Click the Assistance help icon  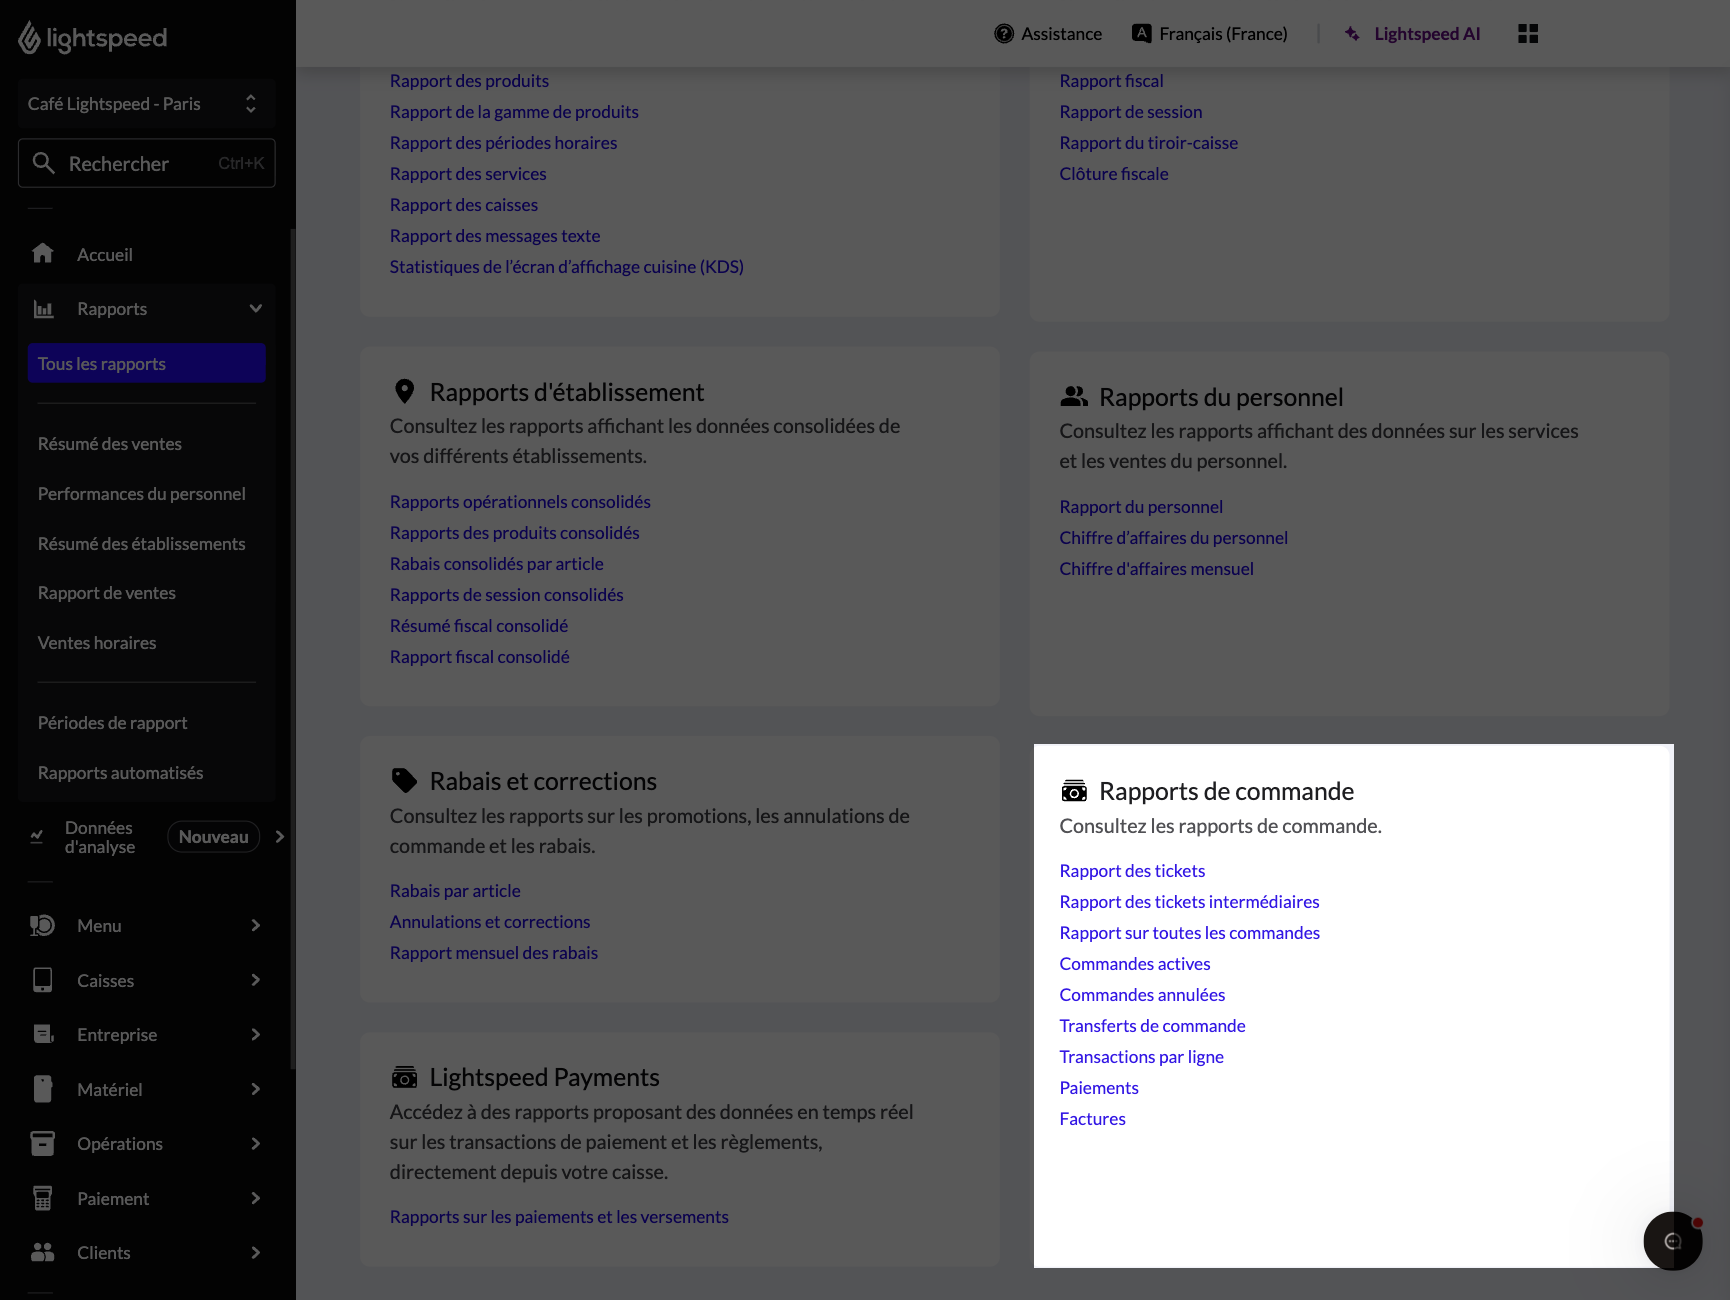tap(1003, 33)
